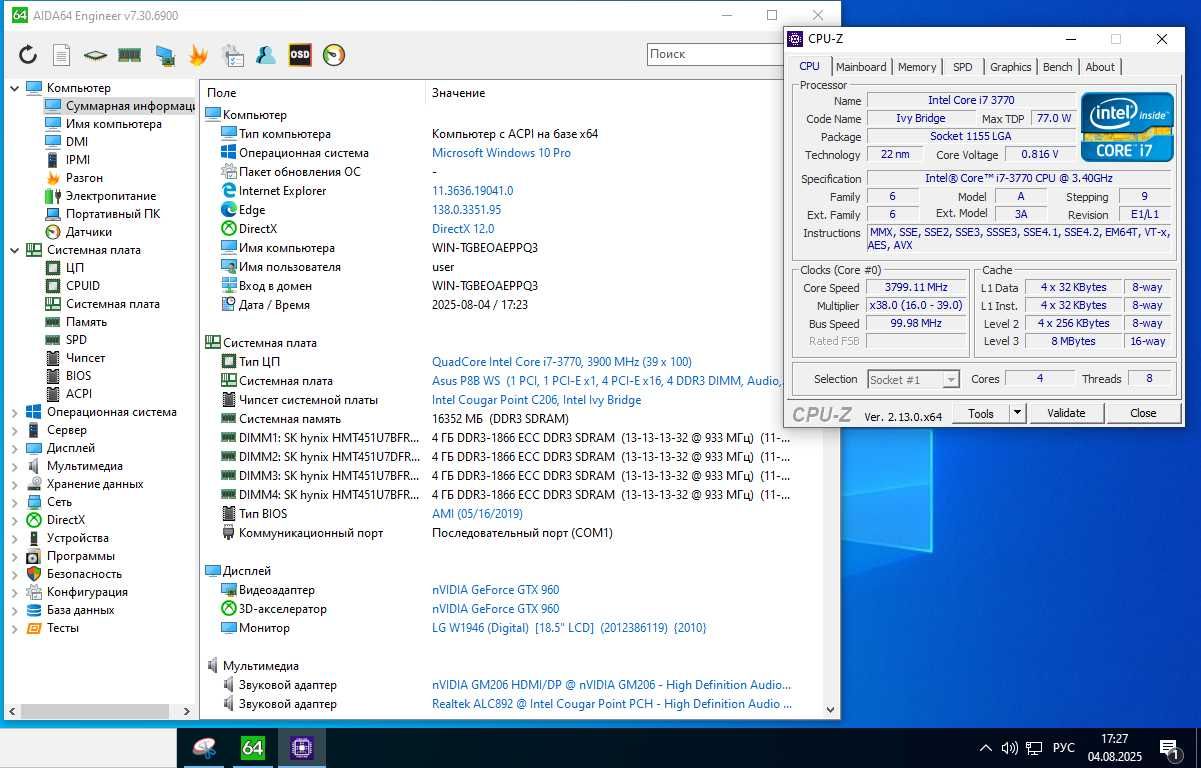1201x768 pixels.
Task: Open the Report document icon in AIDA64 toolbar
Action: [61, 55]
